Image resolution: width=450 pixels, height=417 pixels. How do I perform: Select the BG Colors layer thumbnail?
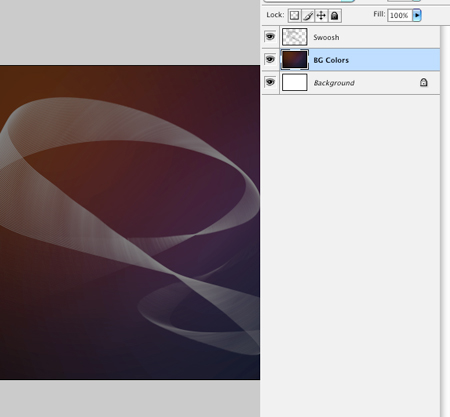coord(295,59)
